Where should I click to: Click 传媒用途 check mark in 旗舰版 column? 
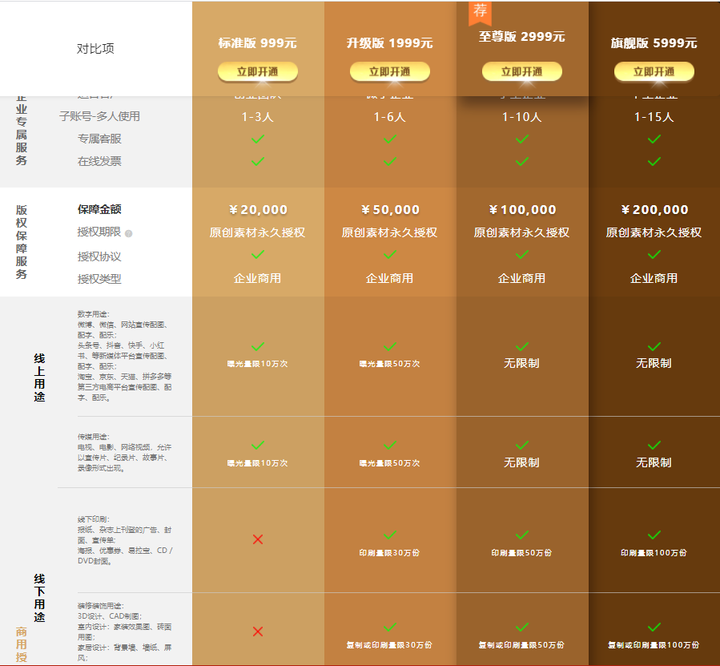(654, 445)
